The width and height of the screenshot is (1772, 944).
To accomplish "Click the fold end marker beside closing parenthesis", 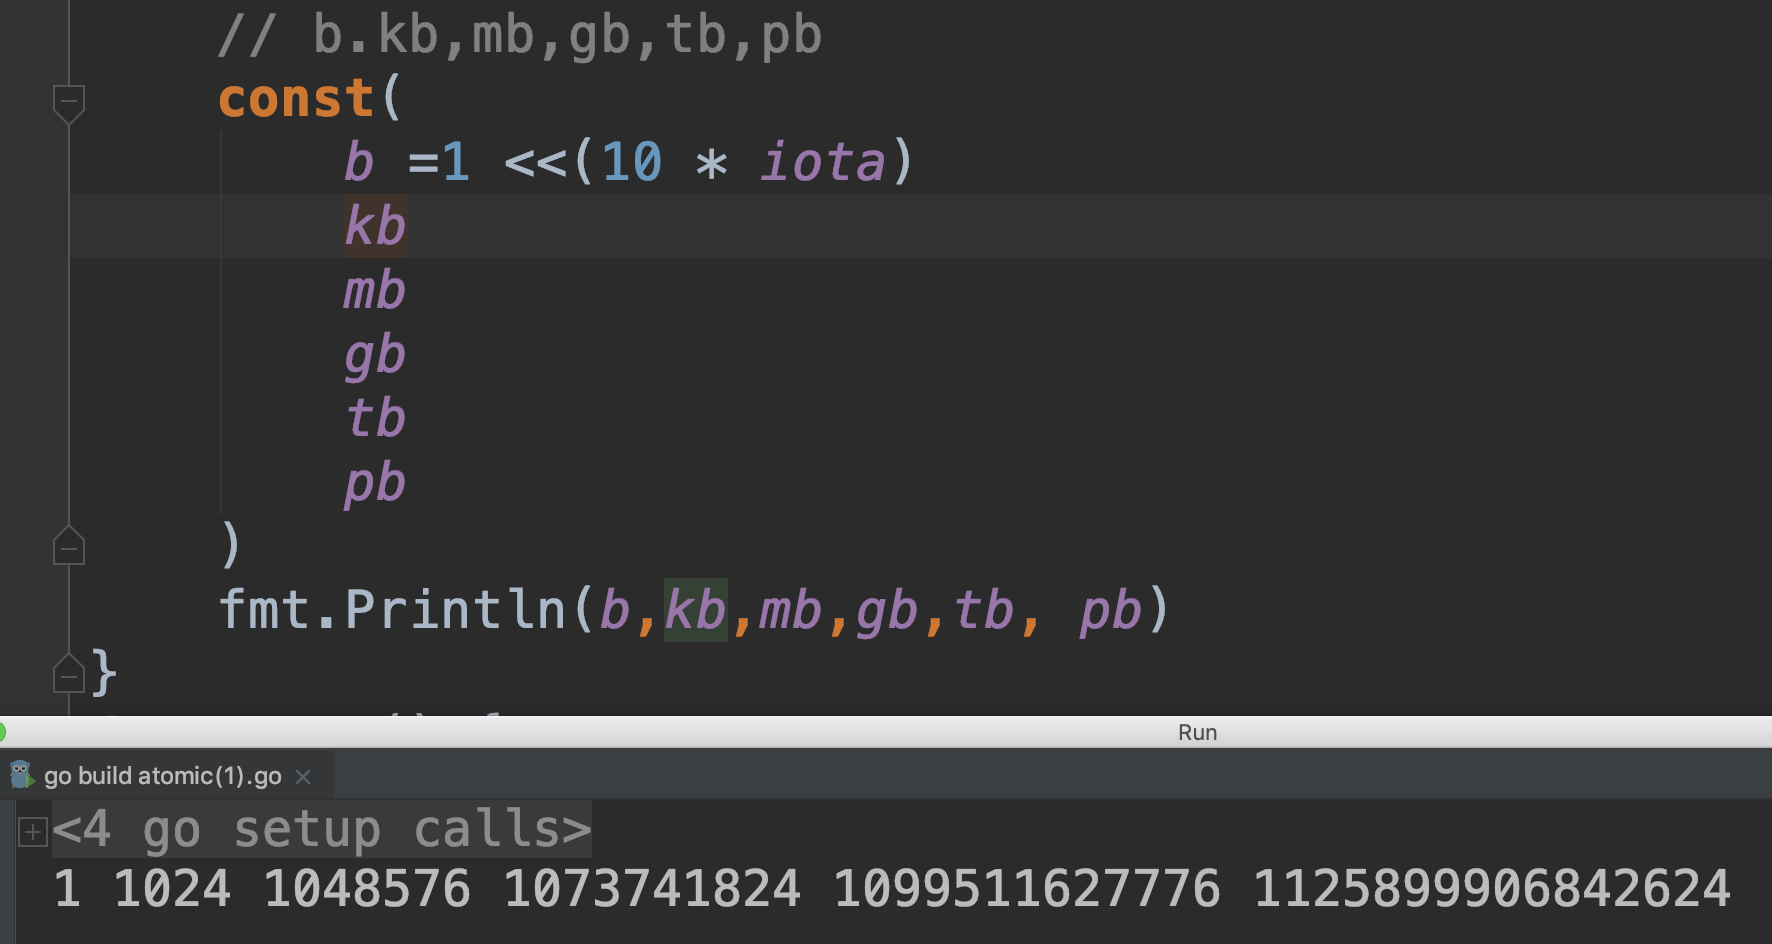I will point(68,546).
